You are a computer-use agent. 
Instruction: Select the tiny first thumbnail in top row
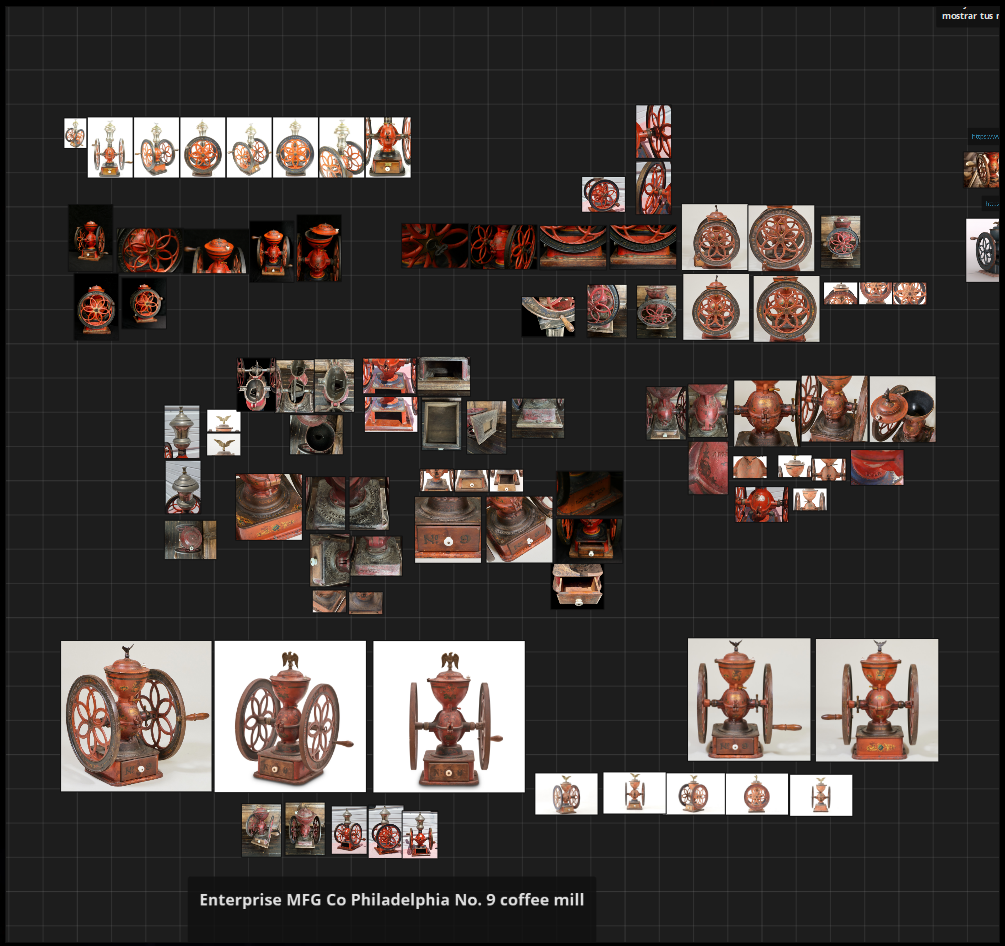(x=75, y=133)
